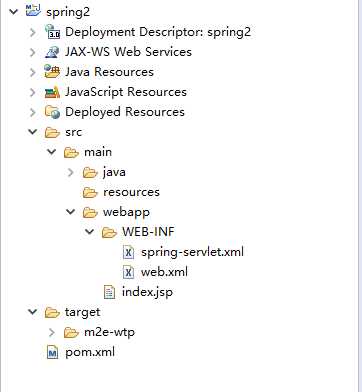Click the Java Resources package icon
362x392 pixels.
[x=52, y=72]
